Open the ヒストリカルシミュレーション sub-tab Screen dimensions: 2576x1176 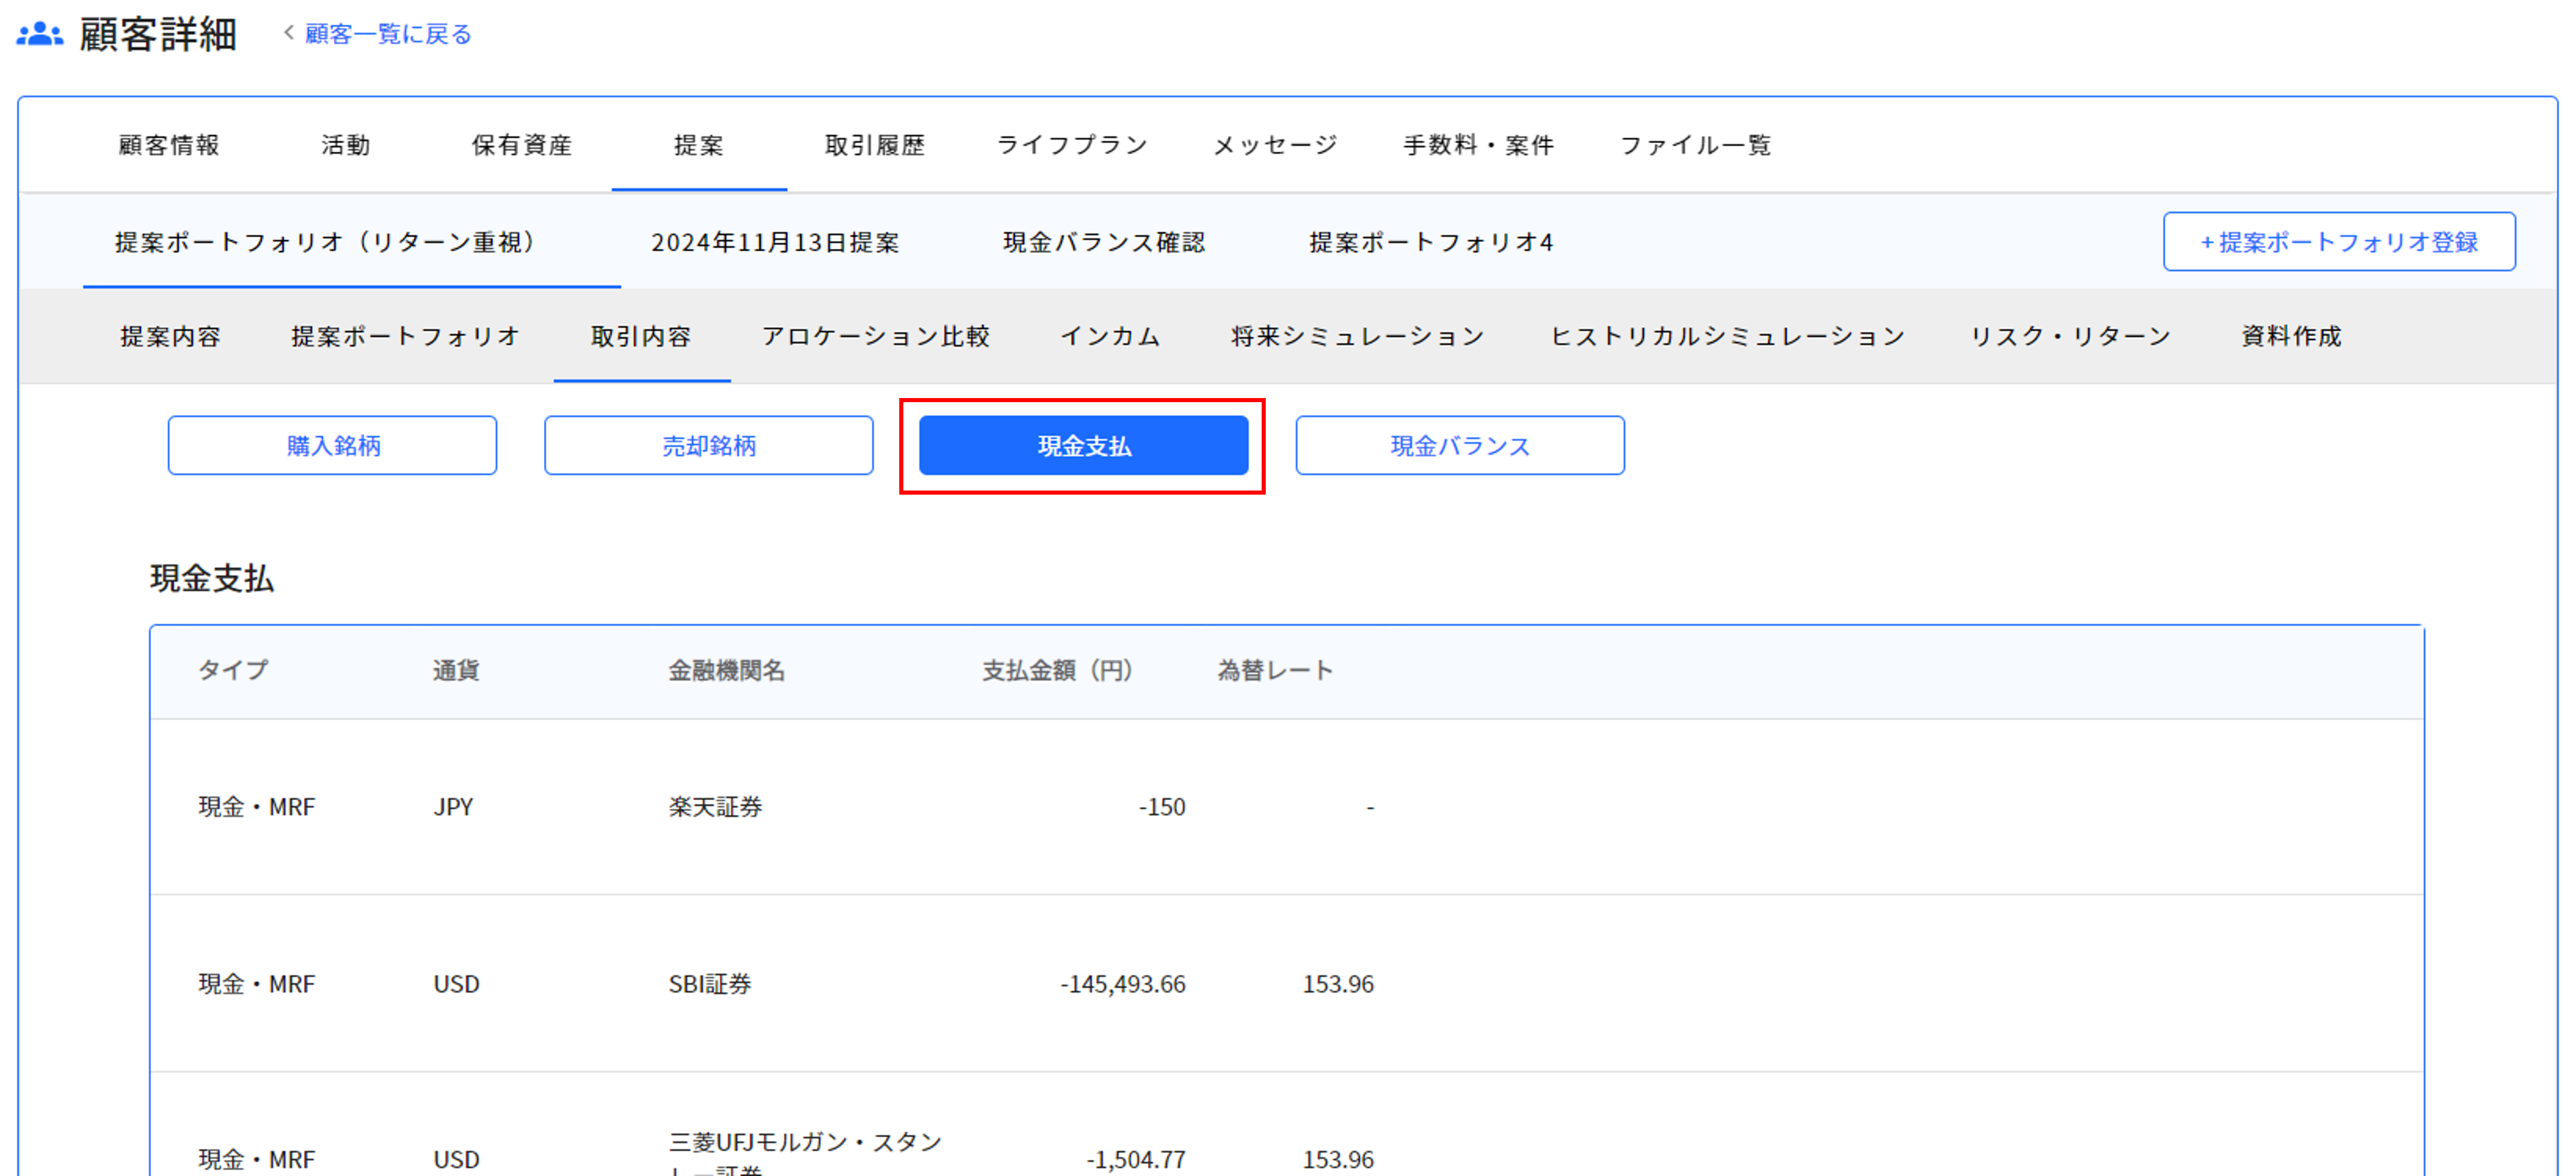coord(1727,336)
